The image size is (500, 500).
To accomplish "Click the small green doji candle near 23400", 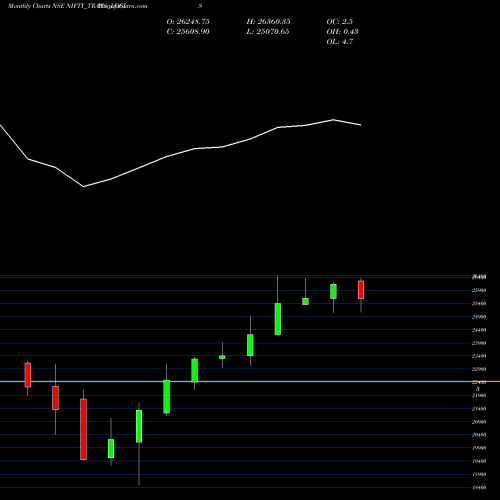I will (222, 357).
